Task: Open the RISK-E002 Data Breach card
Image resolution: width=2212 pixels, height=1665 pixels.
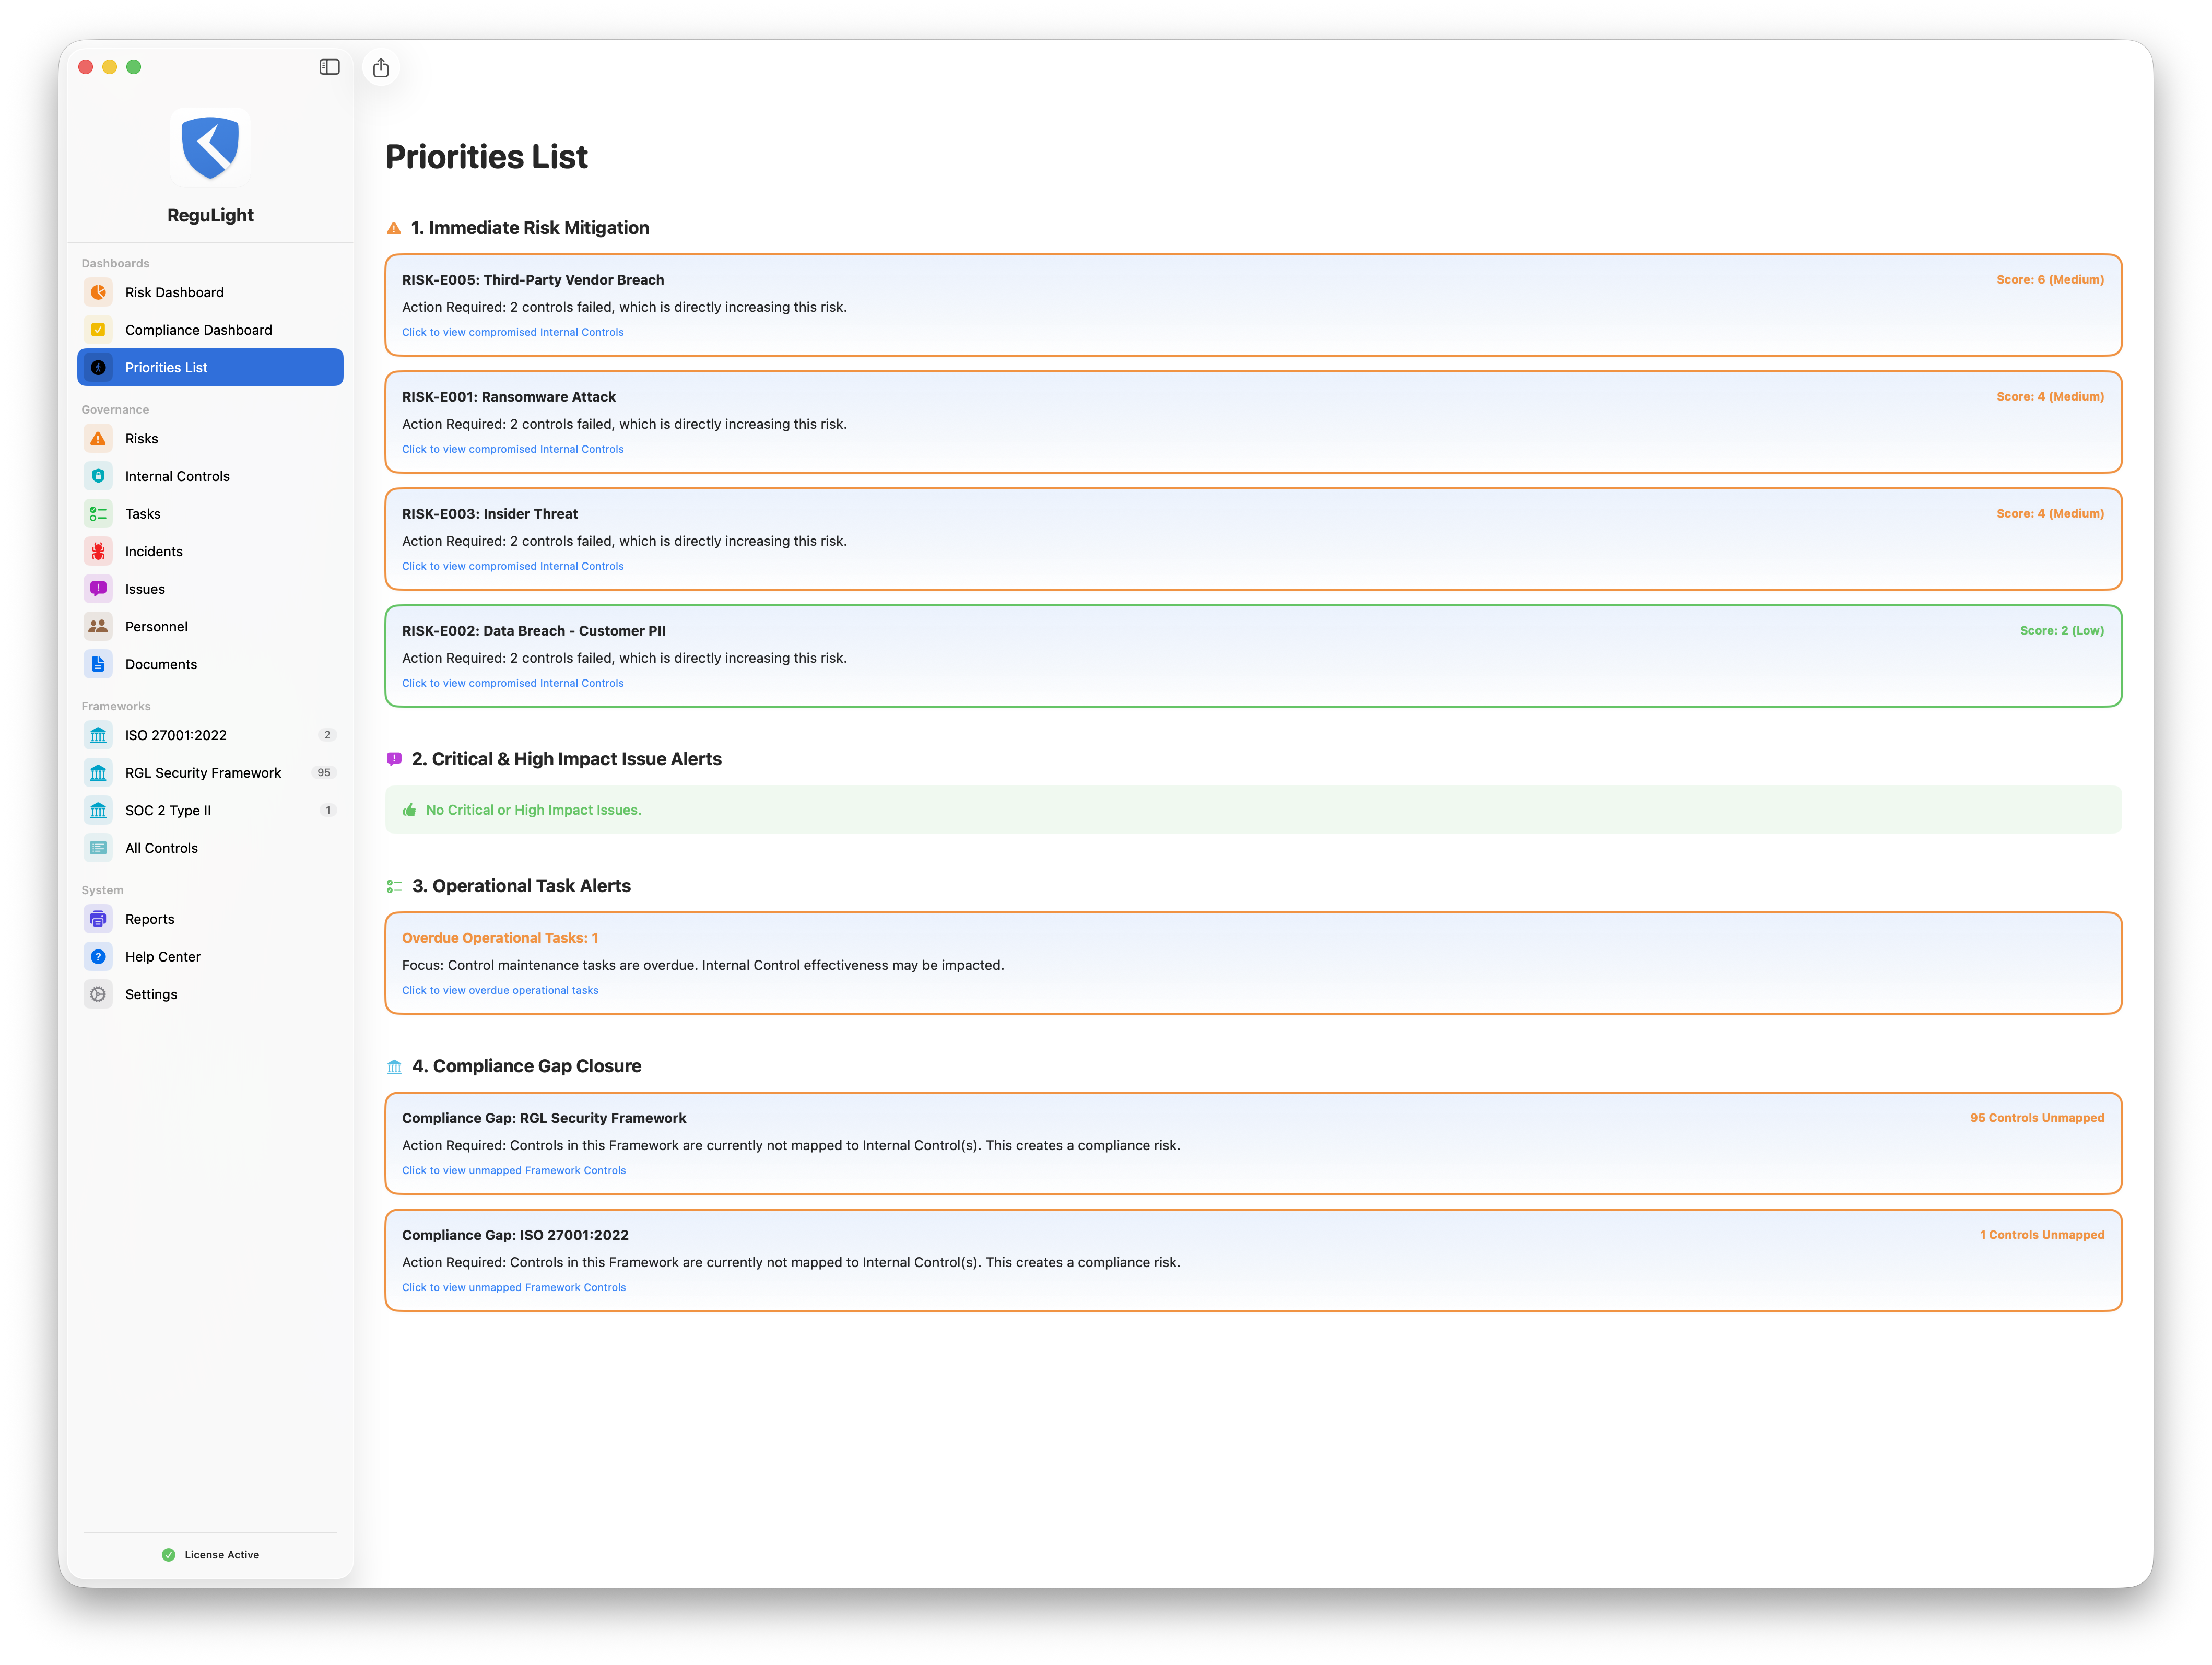Action: click(1252, 656)
